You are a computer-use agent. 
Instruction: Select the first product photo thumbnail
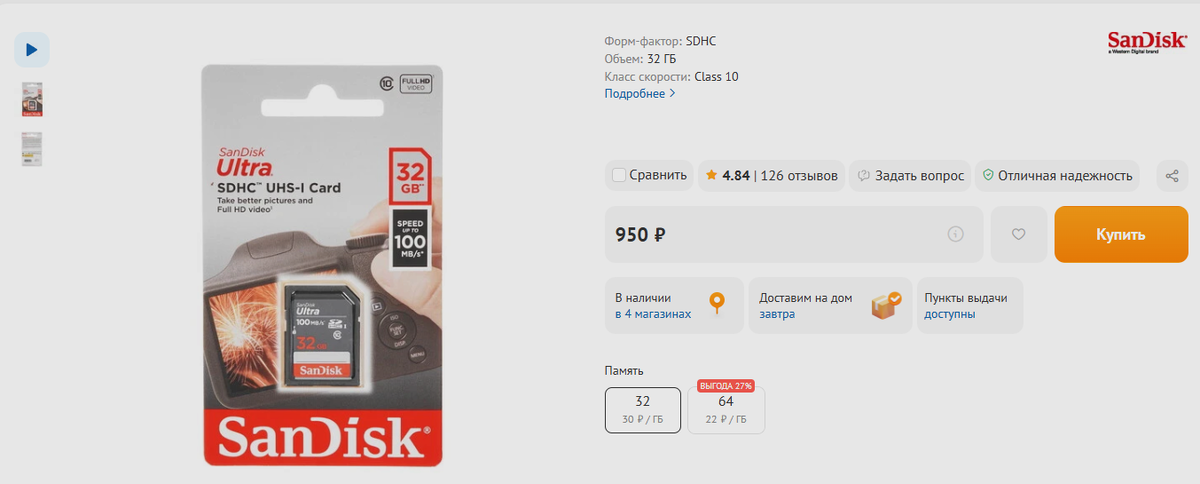click(32, 99)
